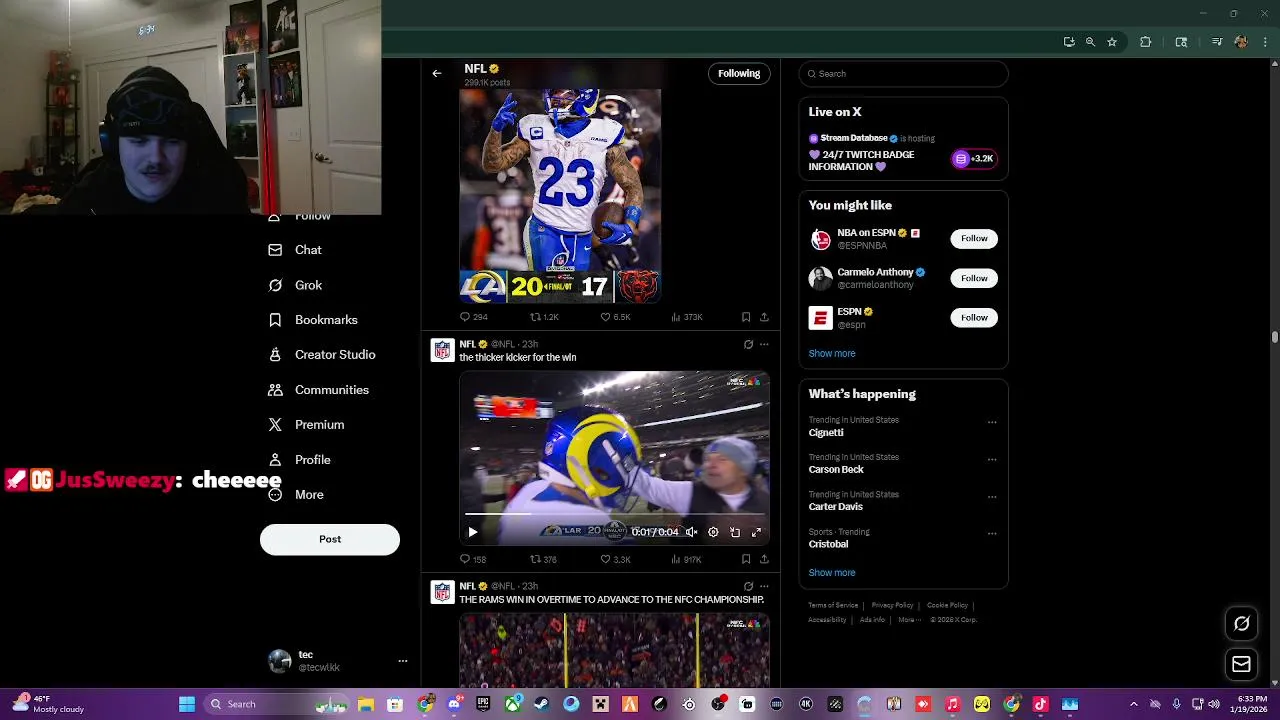Open options for Cignetti trend

tap(992, 422)
